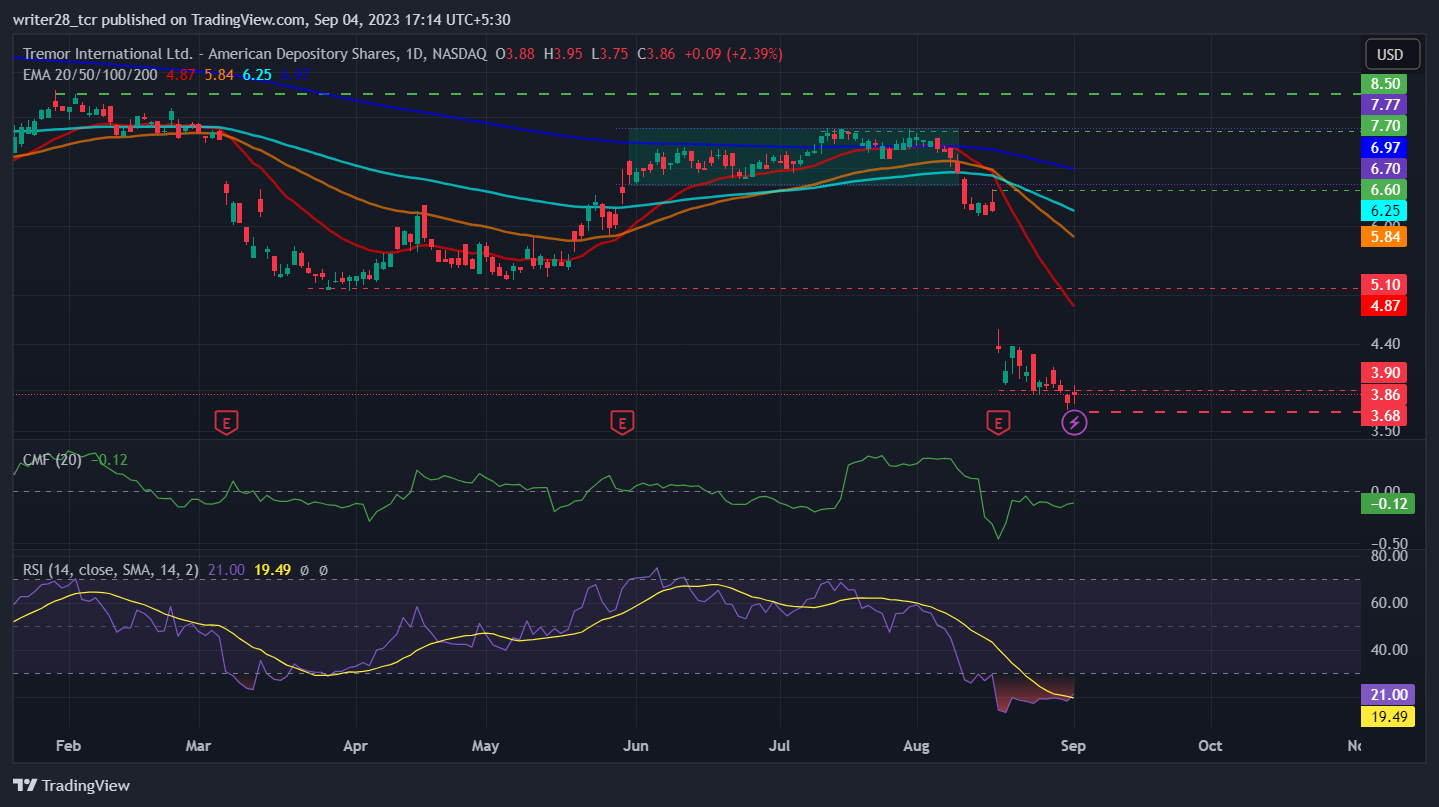Viewport: 1439px width, 807px height.
Task: Click the TradingView logo at bottom left
Action: pyautogui.click(x=71, y=786)
